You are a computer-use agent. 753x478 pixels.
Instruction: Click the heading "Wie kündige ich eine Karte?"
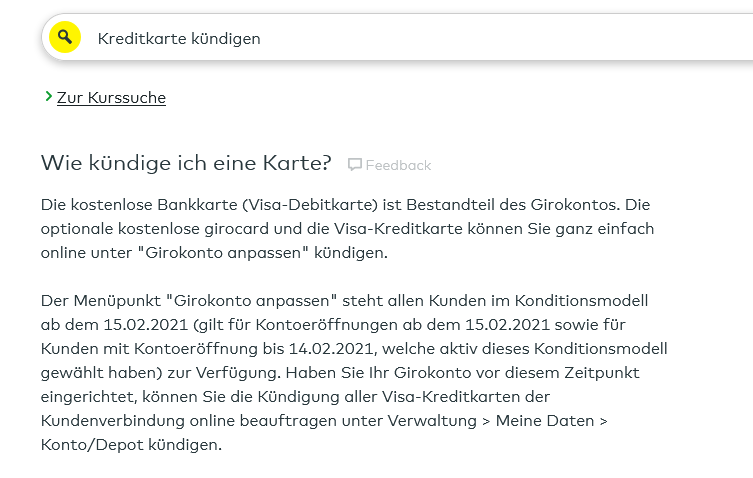(x=186, y=163)
